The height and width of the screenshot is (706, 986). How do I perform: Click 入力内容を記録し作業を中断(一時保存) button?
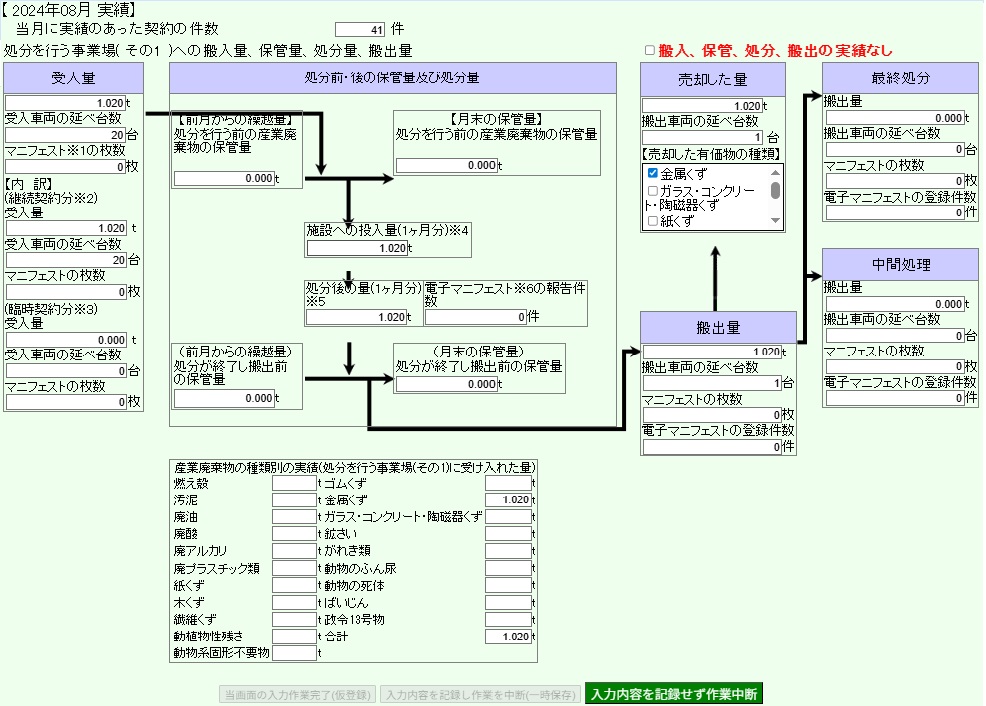(480, 695)
